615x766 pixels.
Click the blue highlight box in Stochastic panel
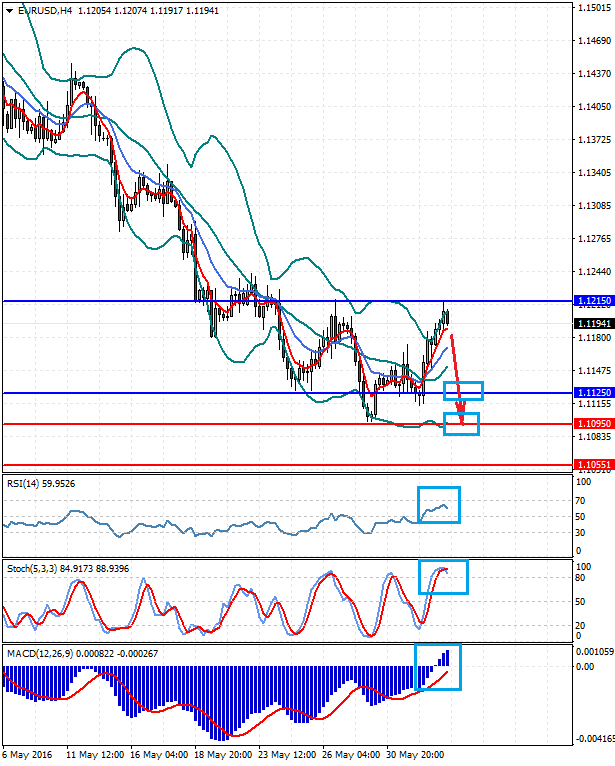(x=443, y=577)
